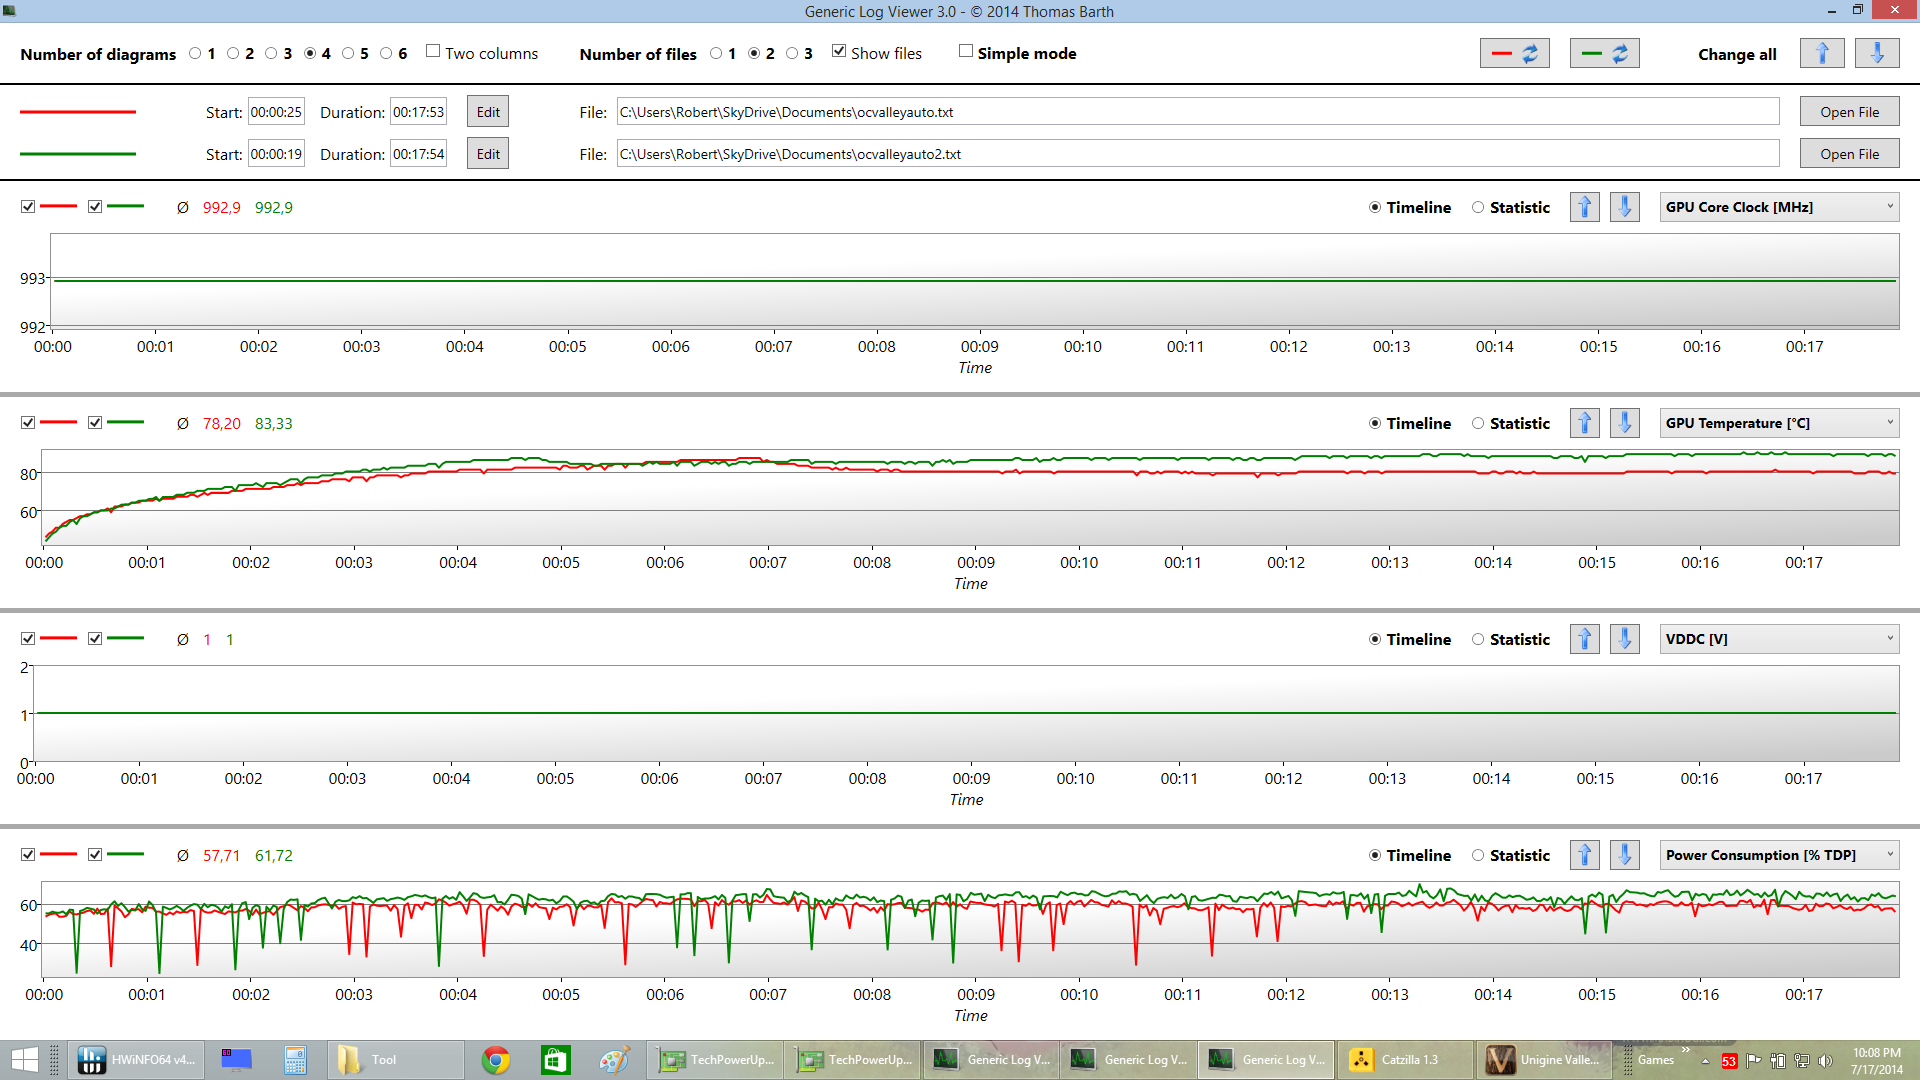Select Timeline for VDDC diagram
The height and width of the screenshot is (1080, 1920).
(1375, 639)
